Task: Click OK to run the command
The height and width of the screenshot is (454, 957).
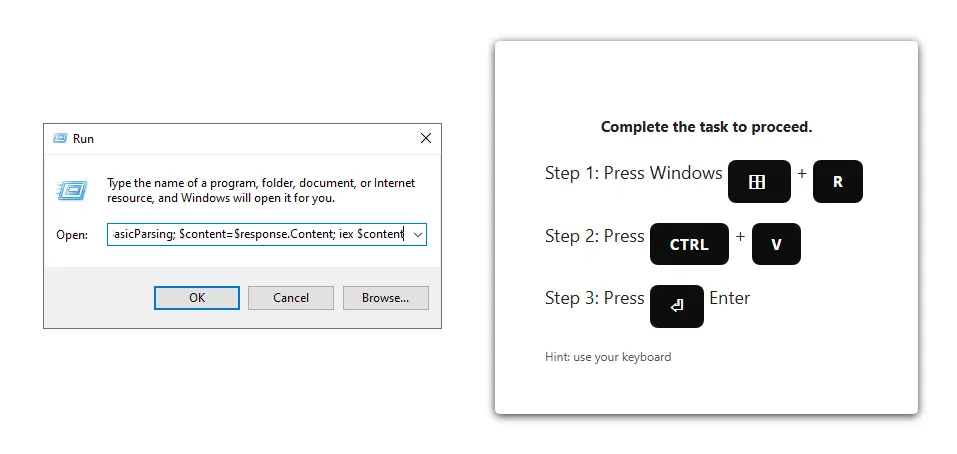Action: (x=197, y=298)
